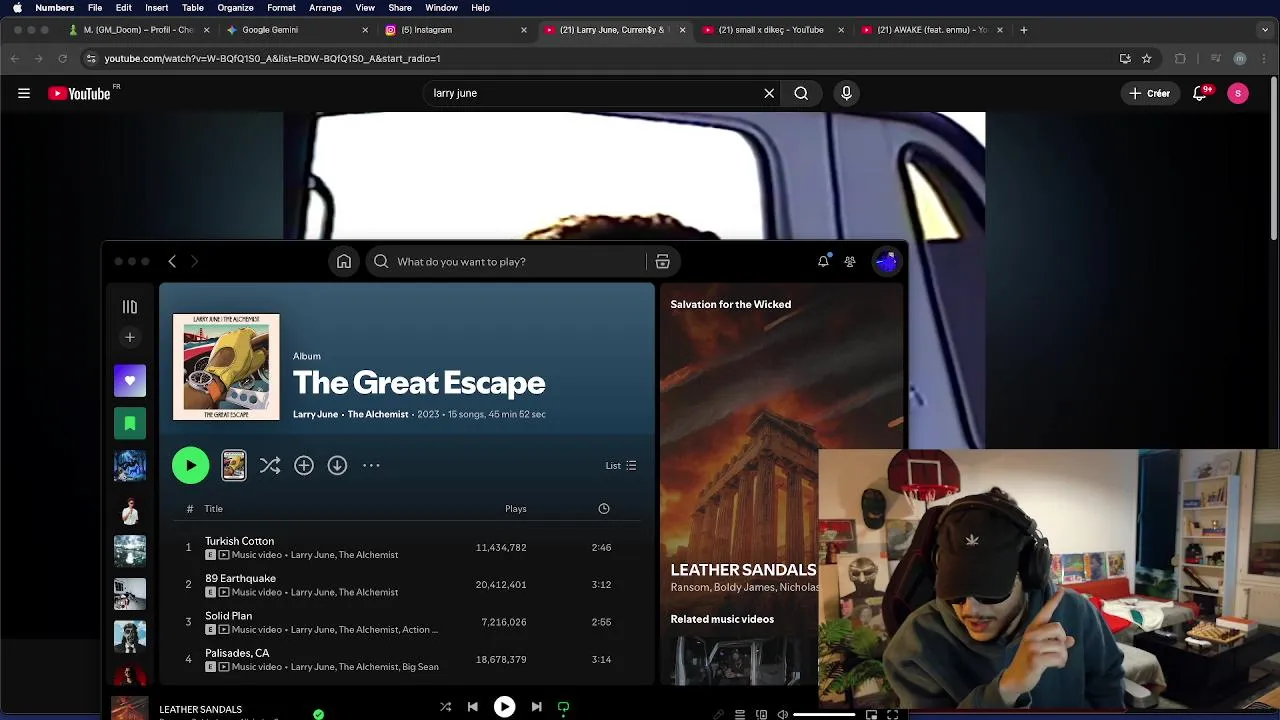The width and height of the screenshot is (1280, 720).
Task: Open Chrome extensions puzzle icon
Action: (x=1180, y=58)
